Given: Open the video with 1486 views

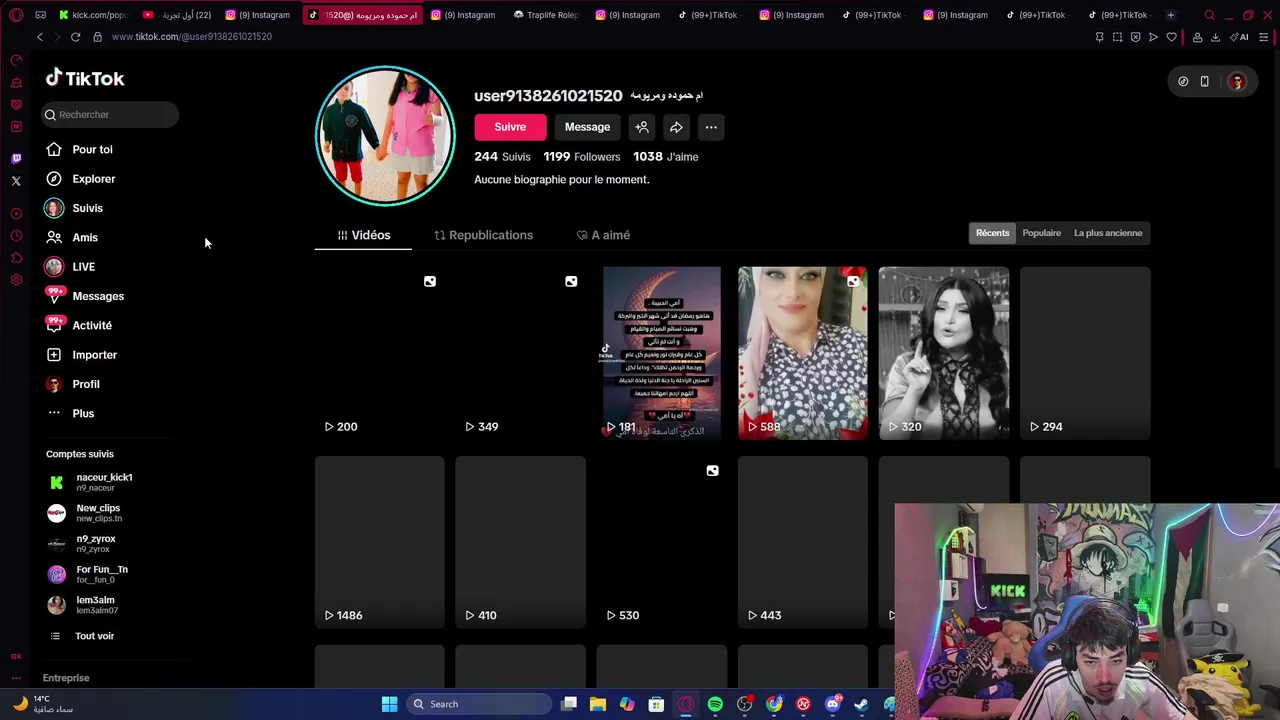Looking at the screenshot, I should 379,542.
